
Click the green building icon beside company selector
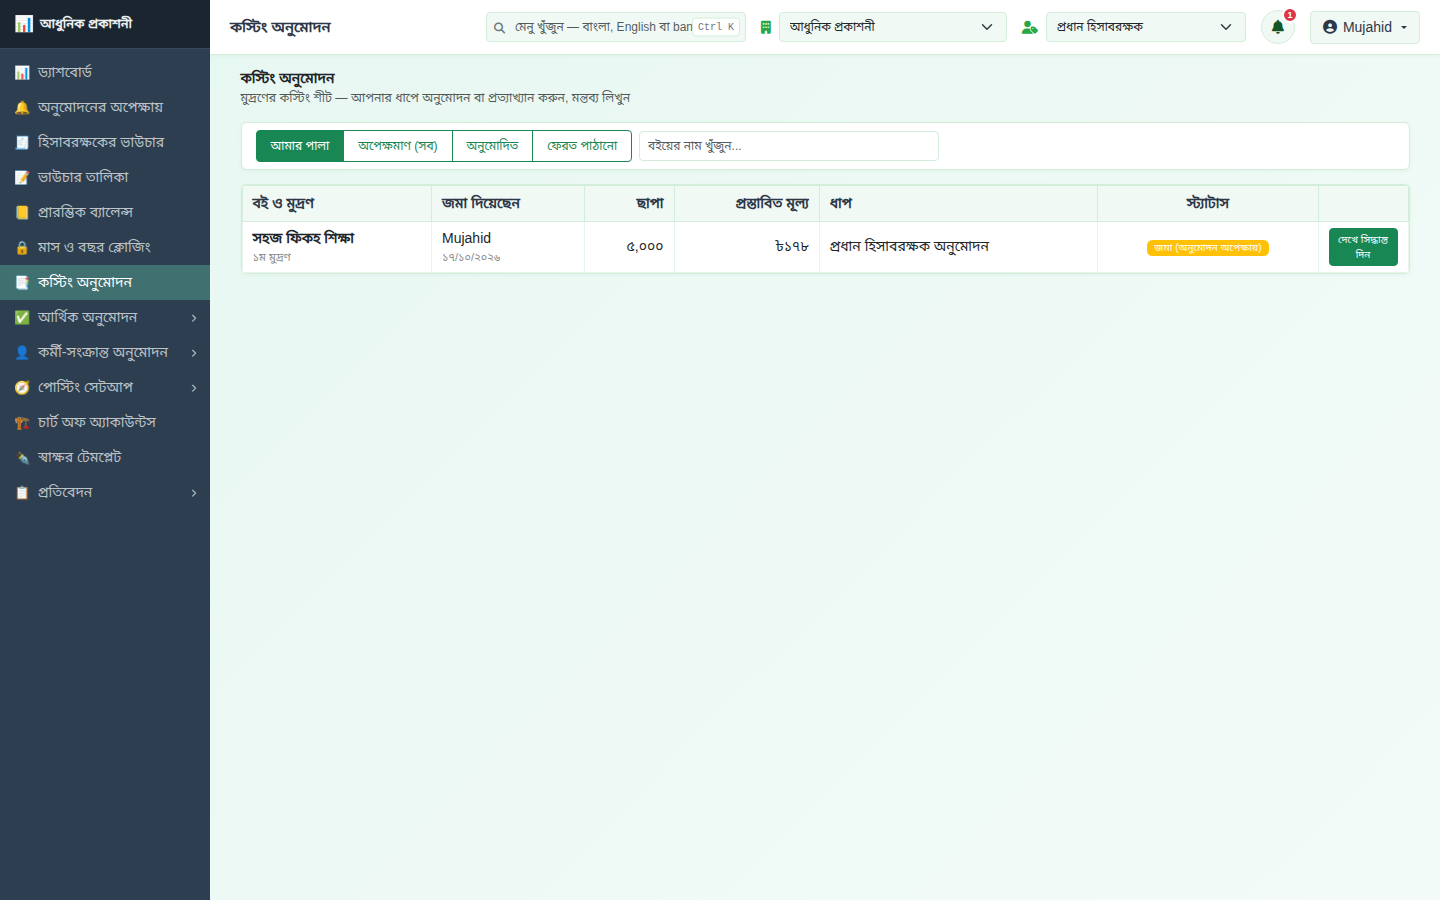tap(766, 27)
